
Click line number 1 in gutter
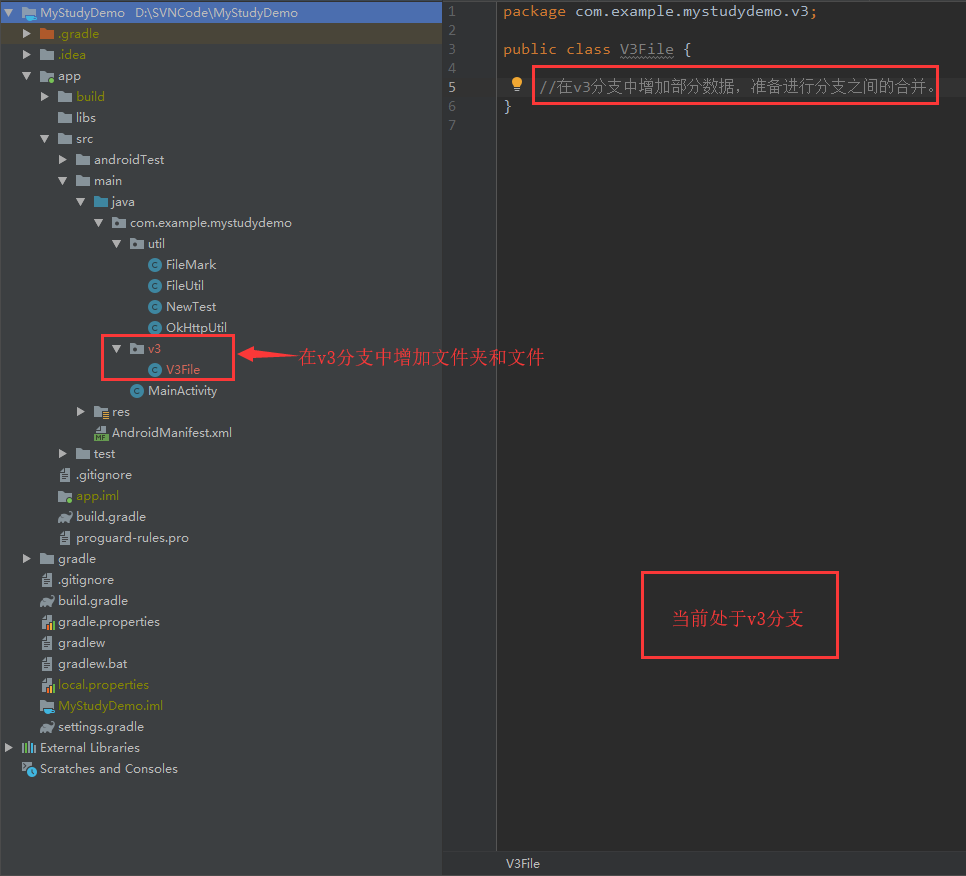[x=452, y=12]
